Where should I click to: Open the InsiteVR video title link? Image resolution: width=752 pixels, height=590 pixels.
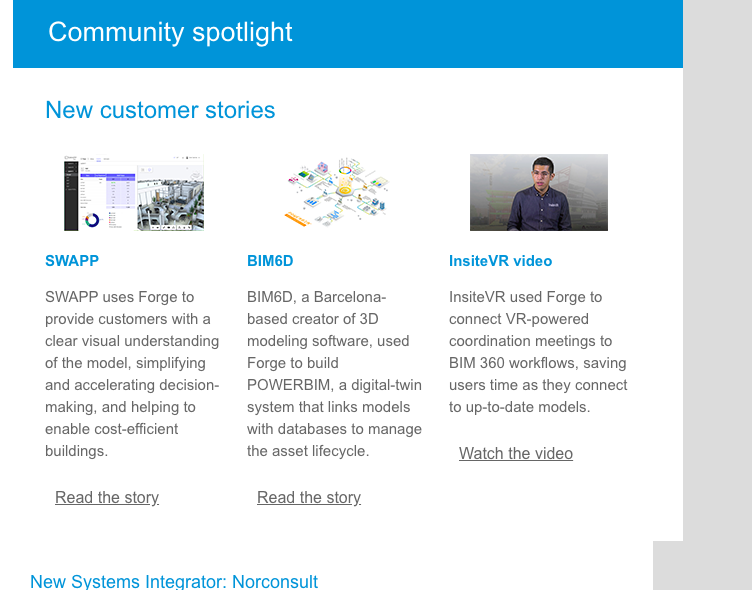[500, 261]
